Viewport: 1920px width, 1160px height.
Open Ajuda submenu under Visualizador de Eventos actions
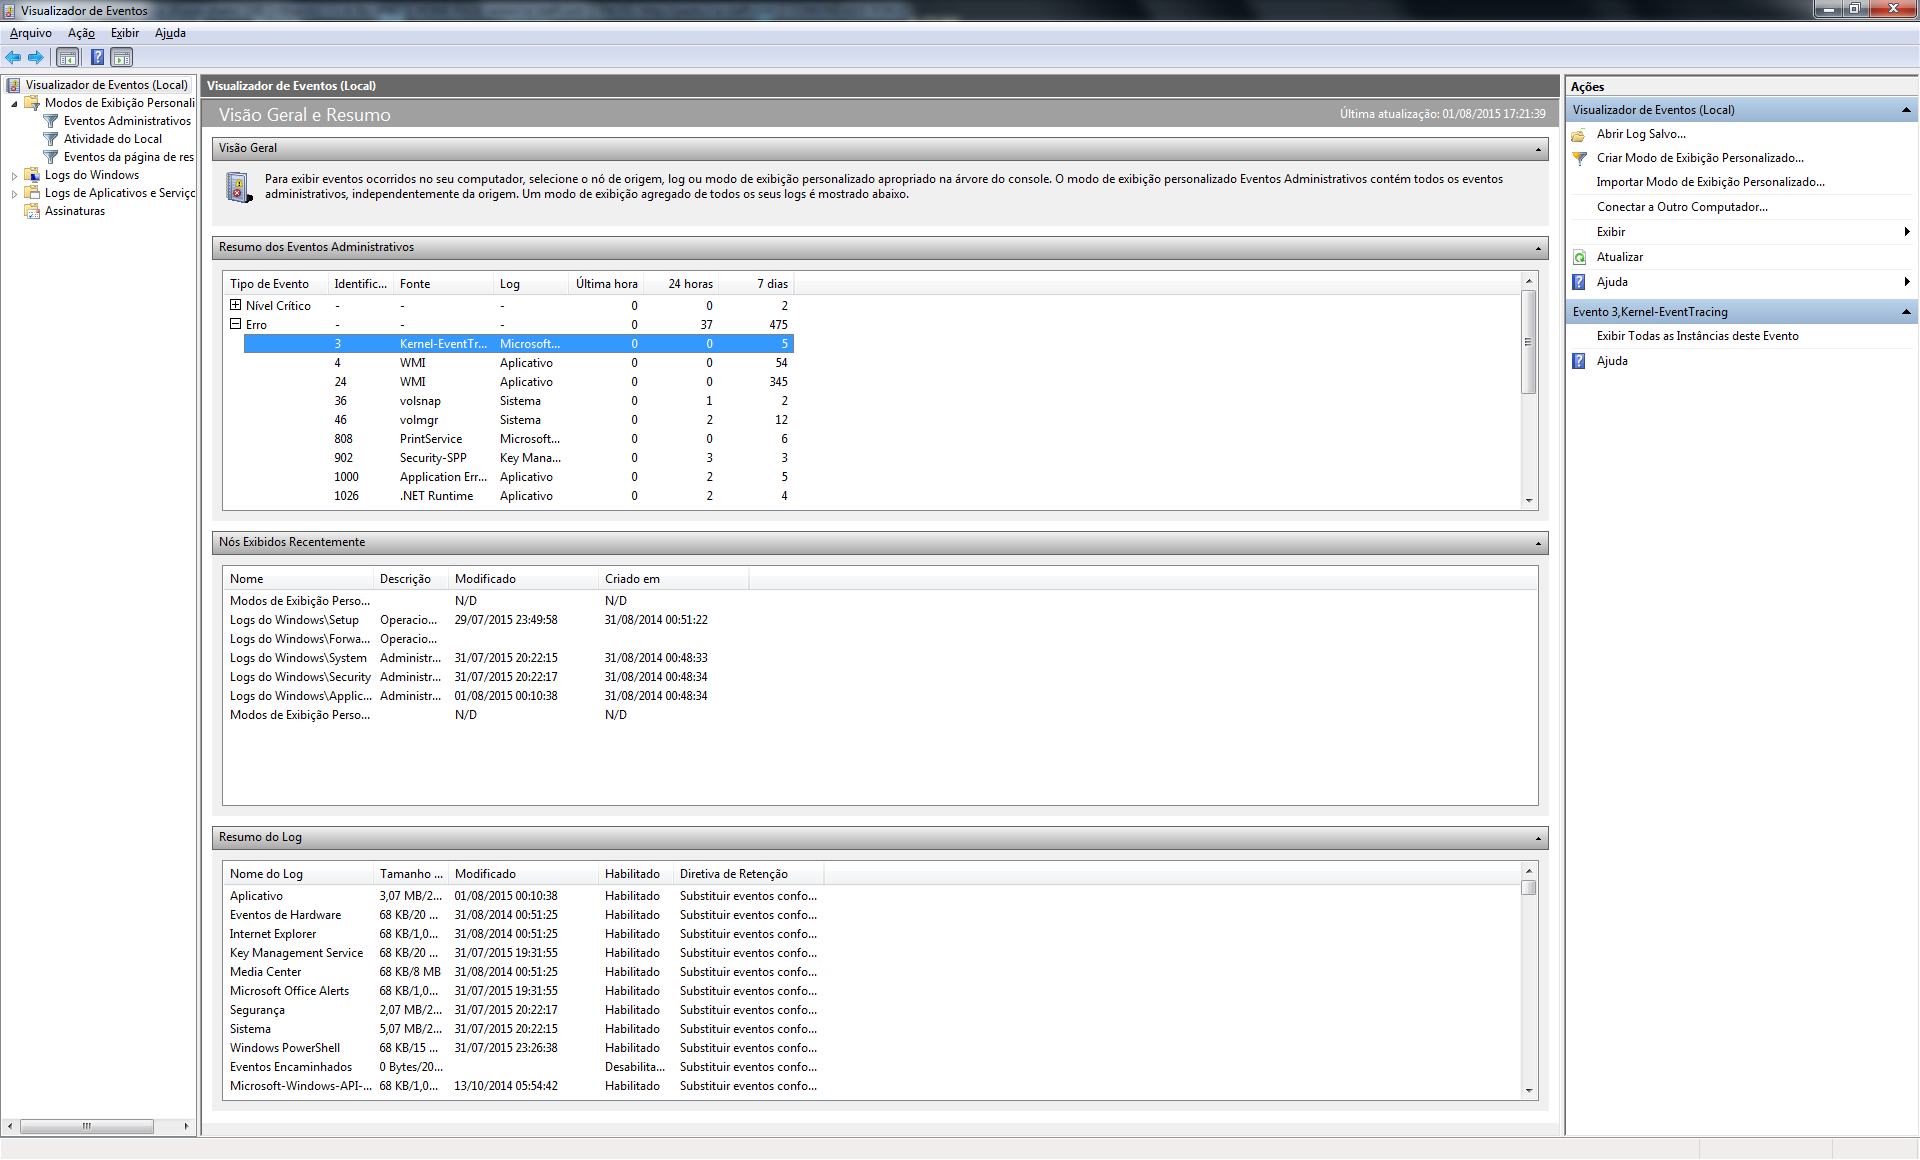click(x=1740, y=282)
